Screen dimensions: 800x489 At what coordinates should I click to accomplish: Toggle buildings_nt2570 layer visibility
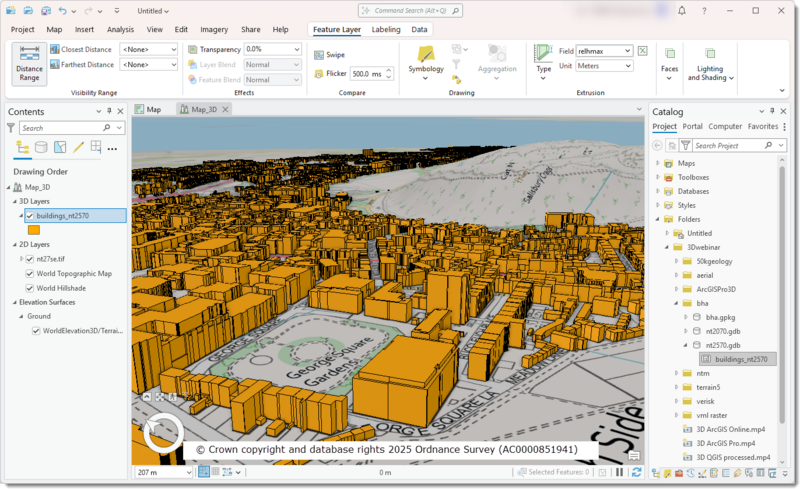pos(30,216)
